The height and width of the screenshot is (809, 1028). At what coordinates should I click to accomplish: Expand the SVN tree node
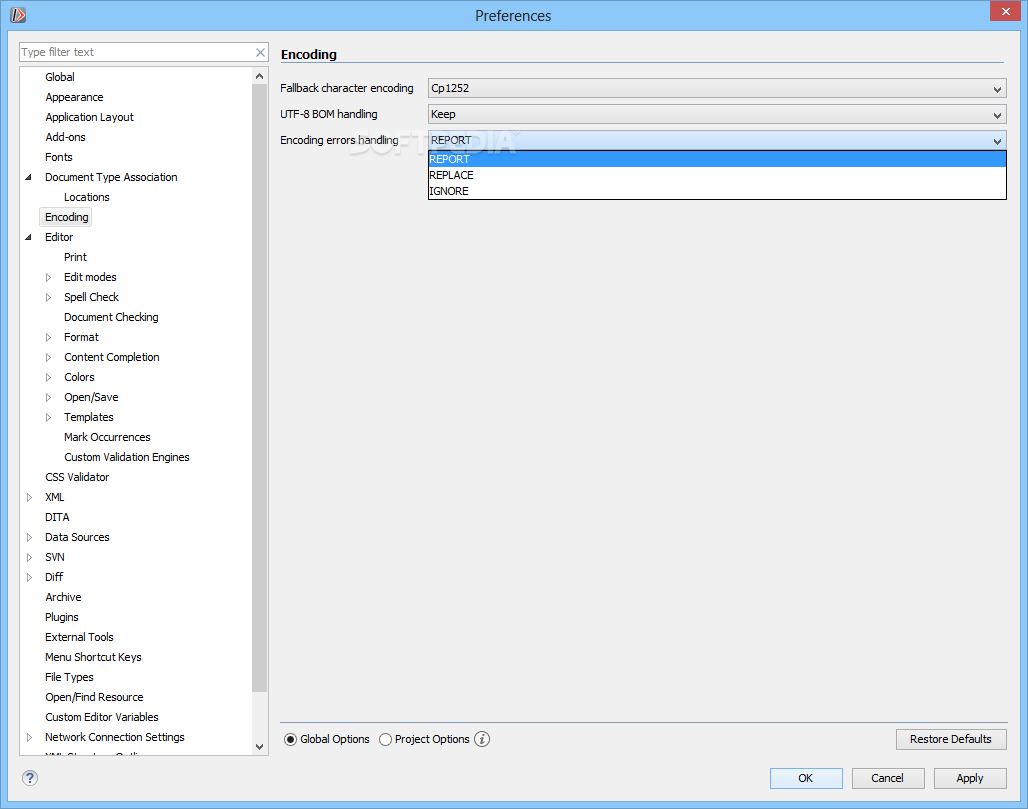tap(29, 557)
